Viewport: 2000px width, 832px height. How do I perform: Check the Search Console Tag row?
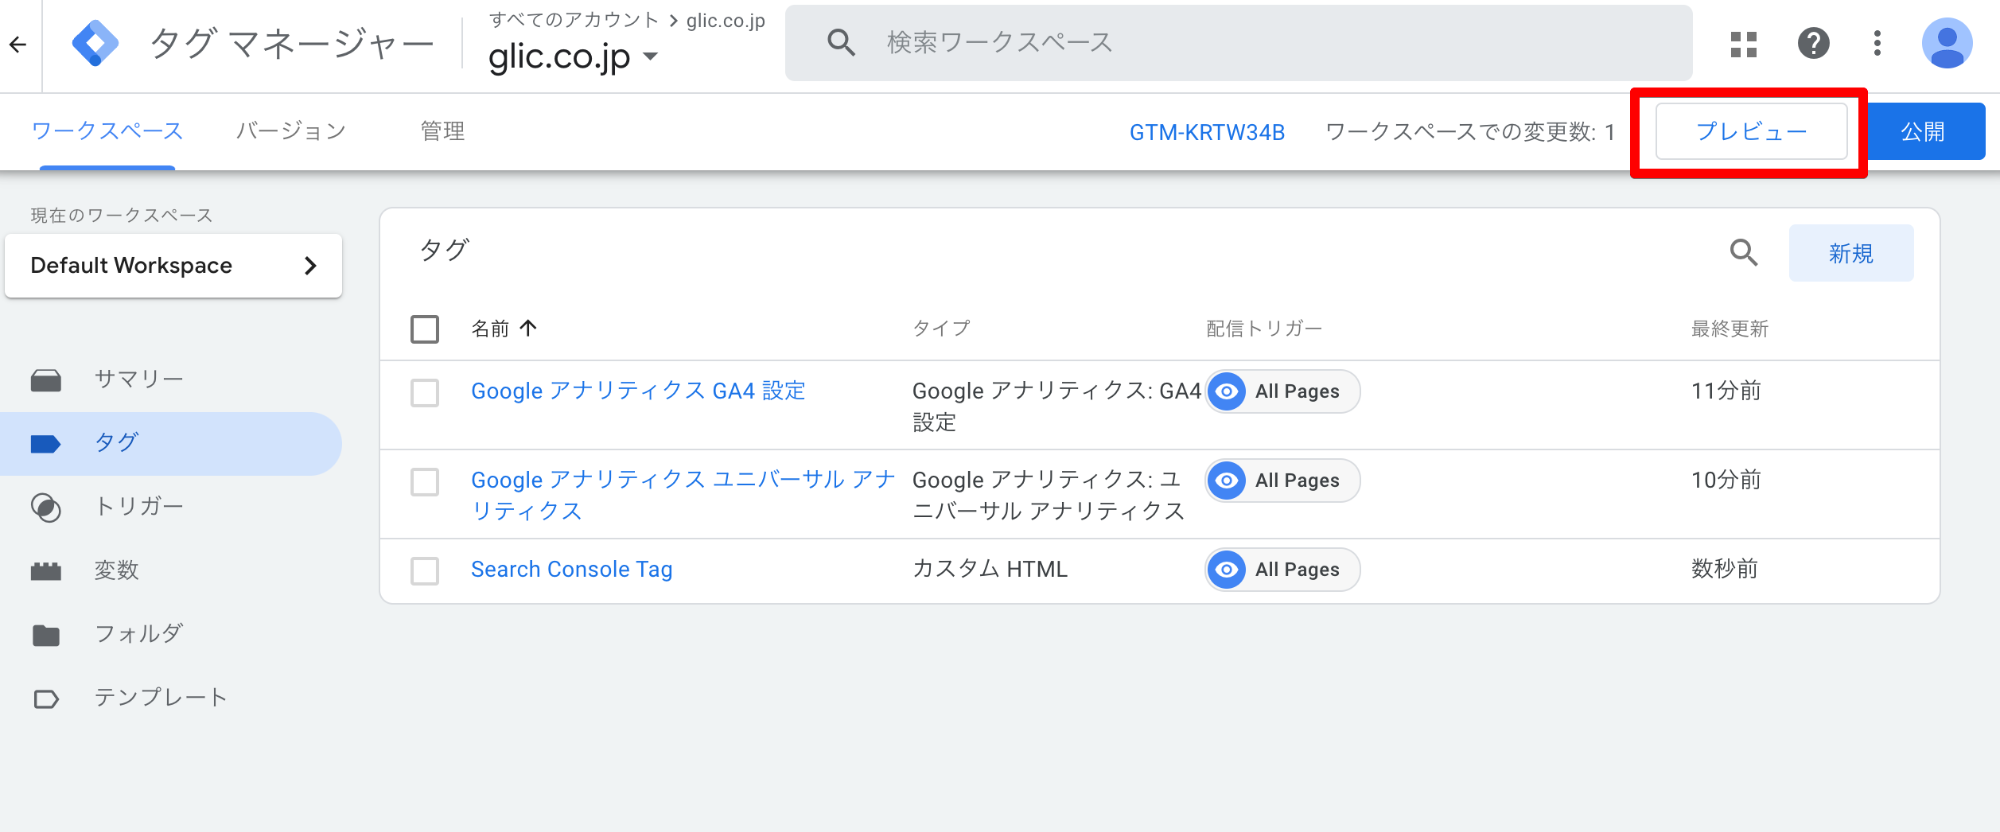[425, 571]
